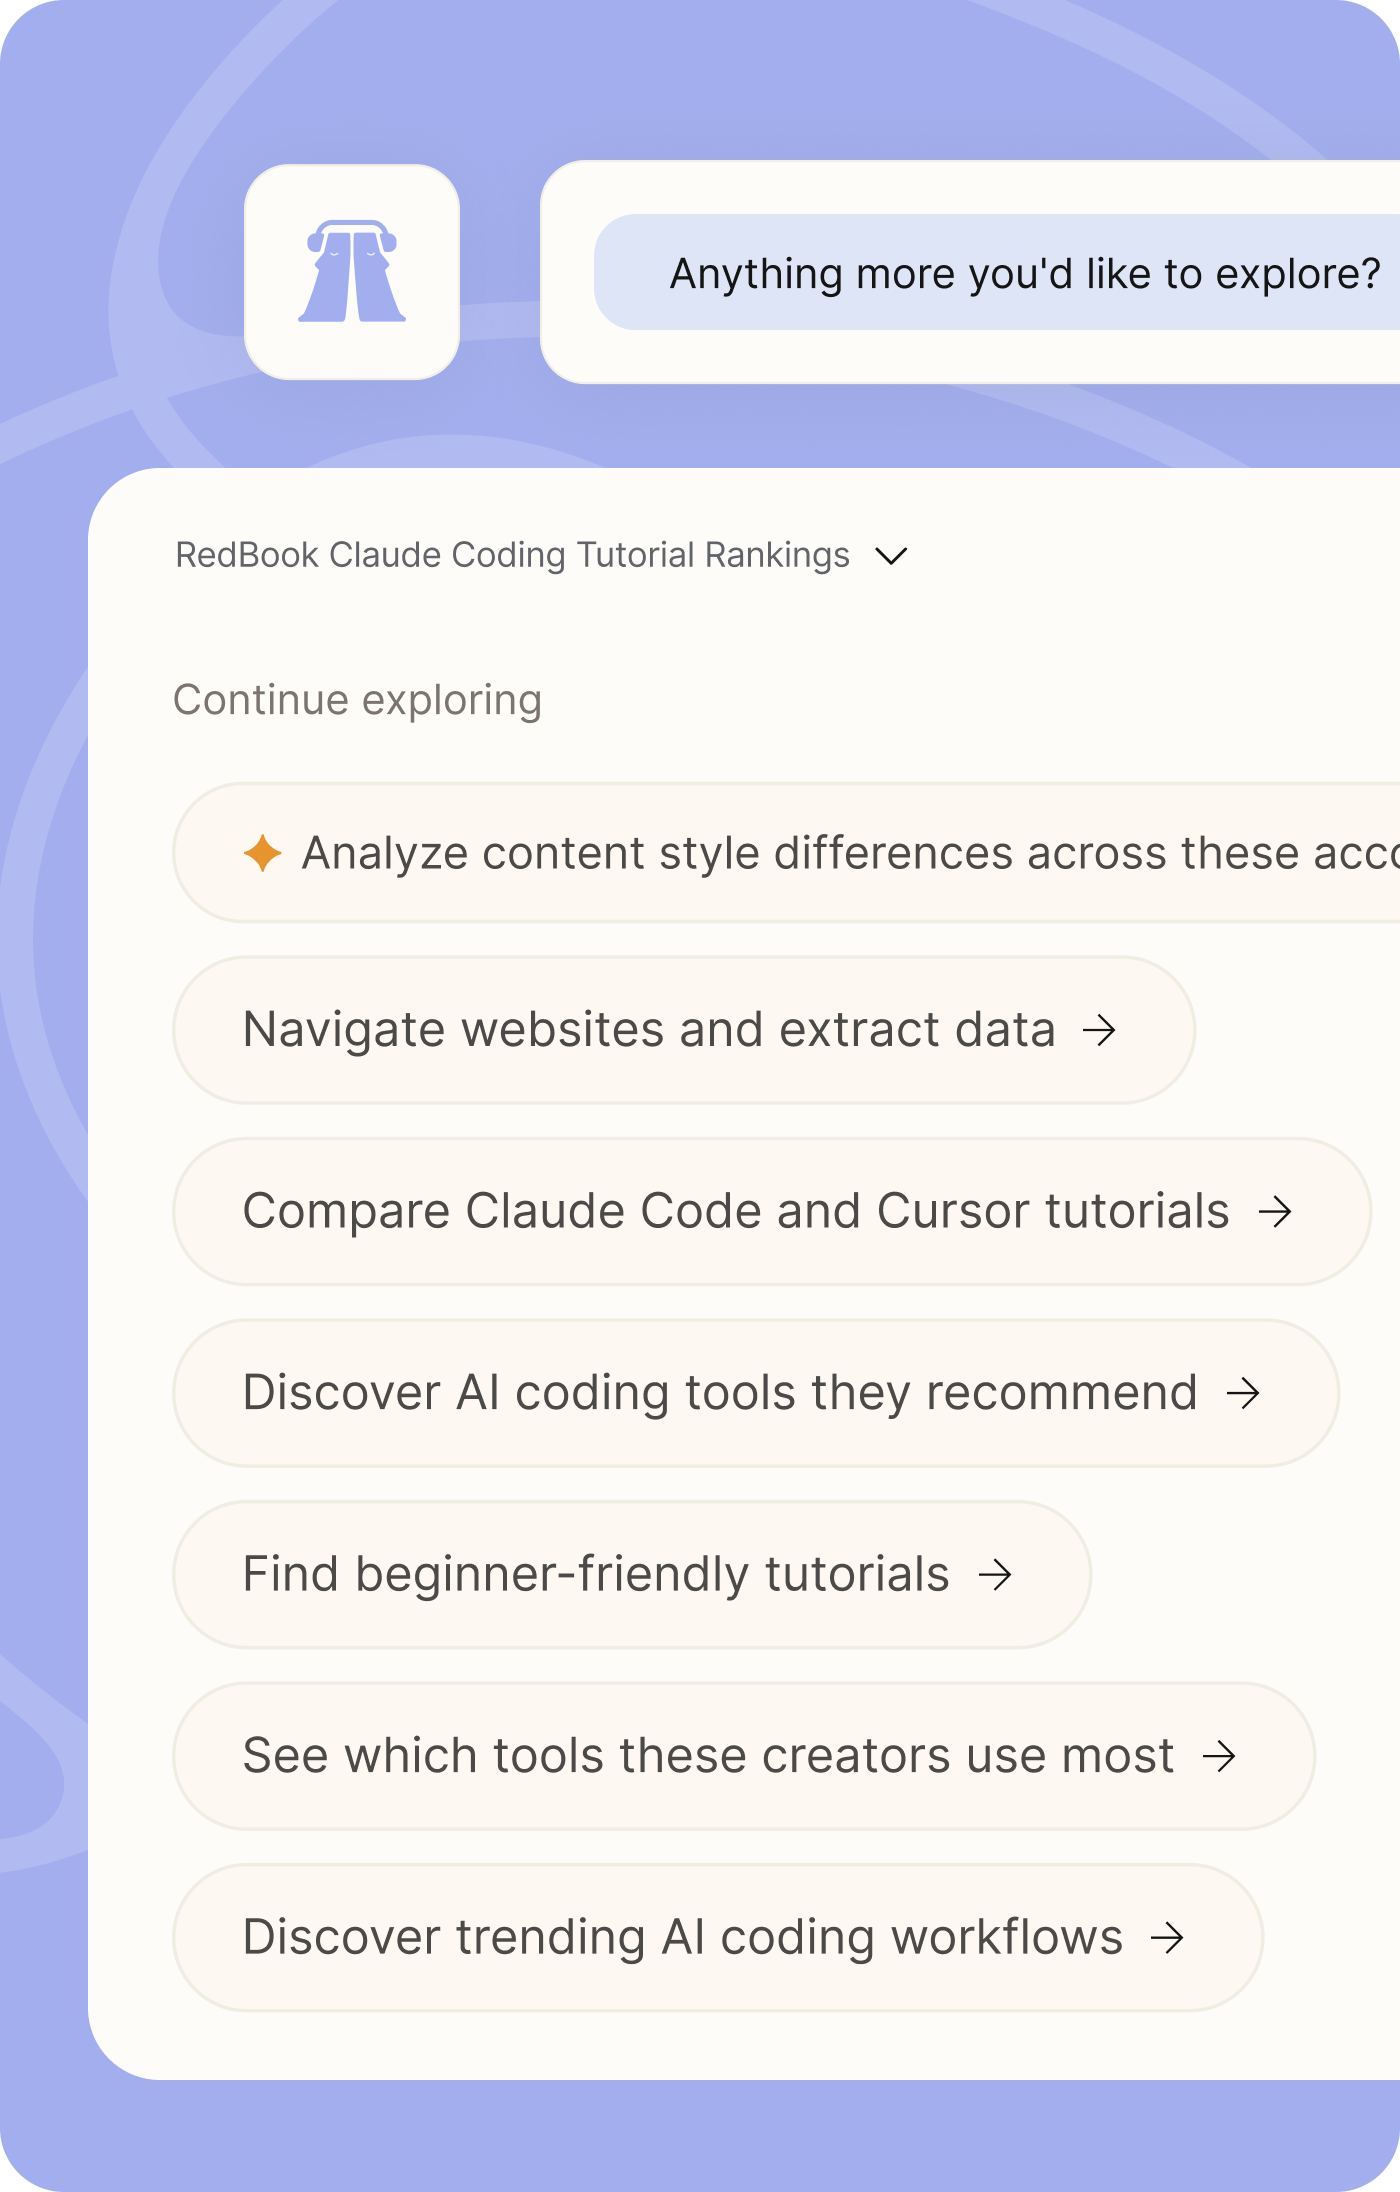
Task: Expand the RedBook rankings chevron
Action: [890, 555]
